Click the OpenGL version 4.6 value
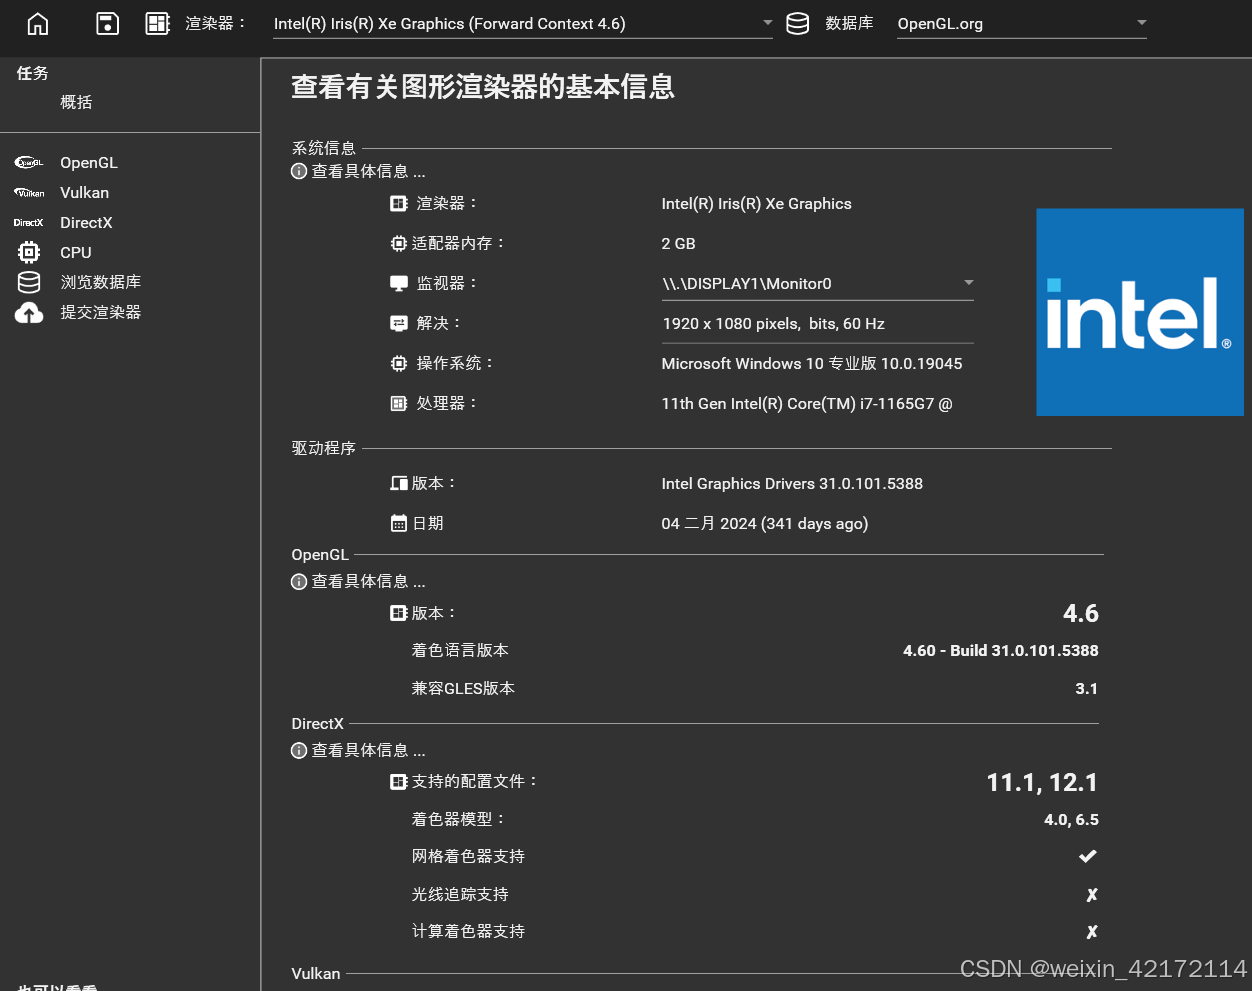 click(1081, 613)
